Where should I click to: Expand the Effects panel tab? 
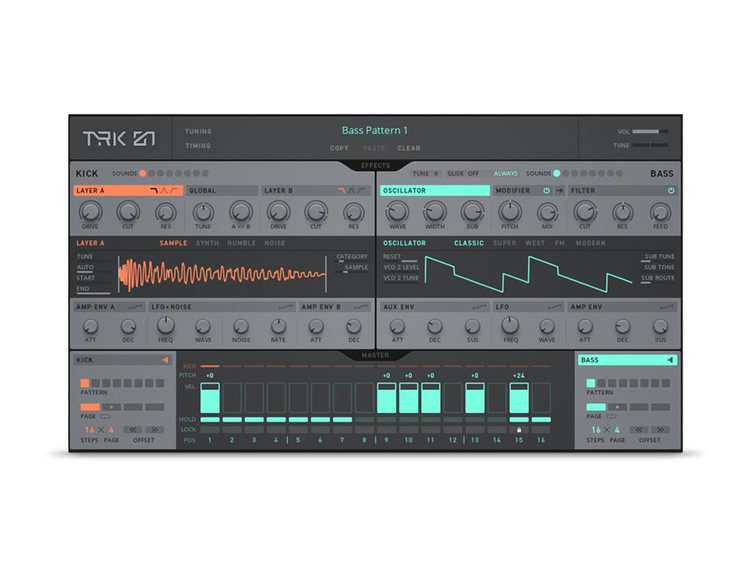point(375,166)
